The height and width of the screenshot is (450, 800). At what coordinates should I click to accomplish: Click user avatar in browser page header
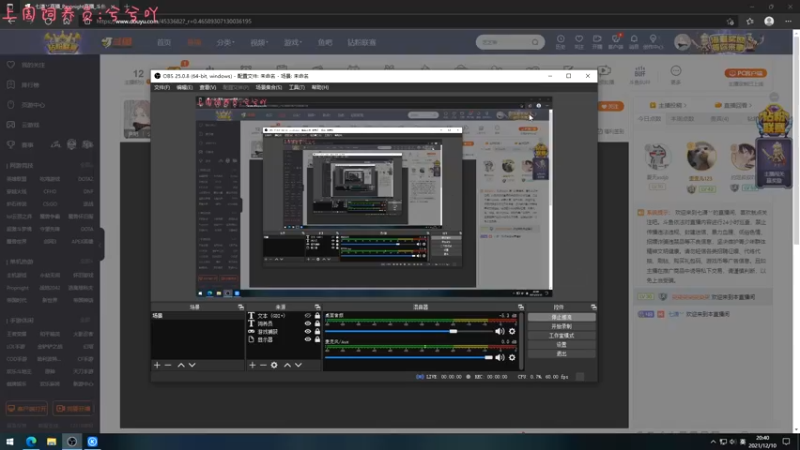click(x=682, y=42)
